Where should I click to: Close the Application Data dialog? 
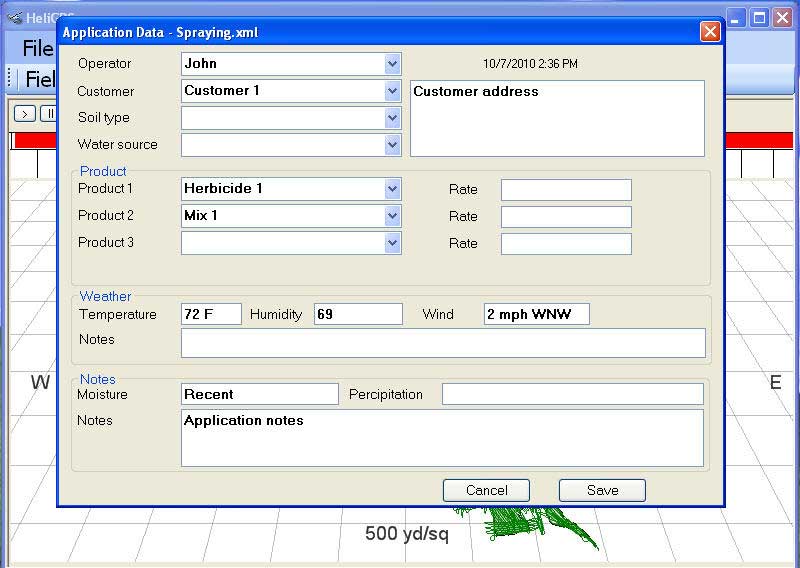click(710, 32)
